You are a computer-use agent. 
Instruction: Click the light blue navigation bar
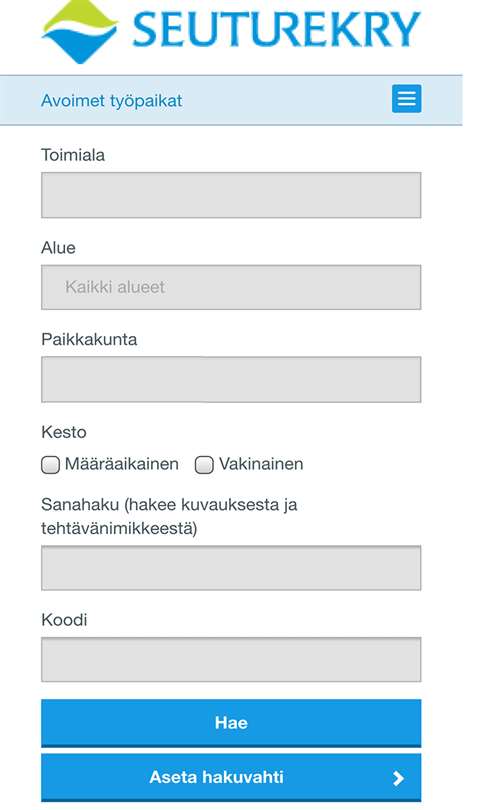click(x=231, y=100)
